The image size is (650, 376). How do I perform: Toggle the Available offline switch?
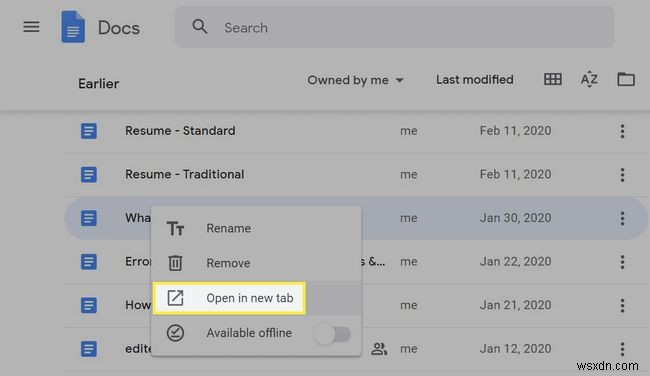332,334
